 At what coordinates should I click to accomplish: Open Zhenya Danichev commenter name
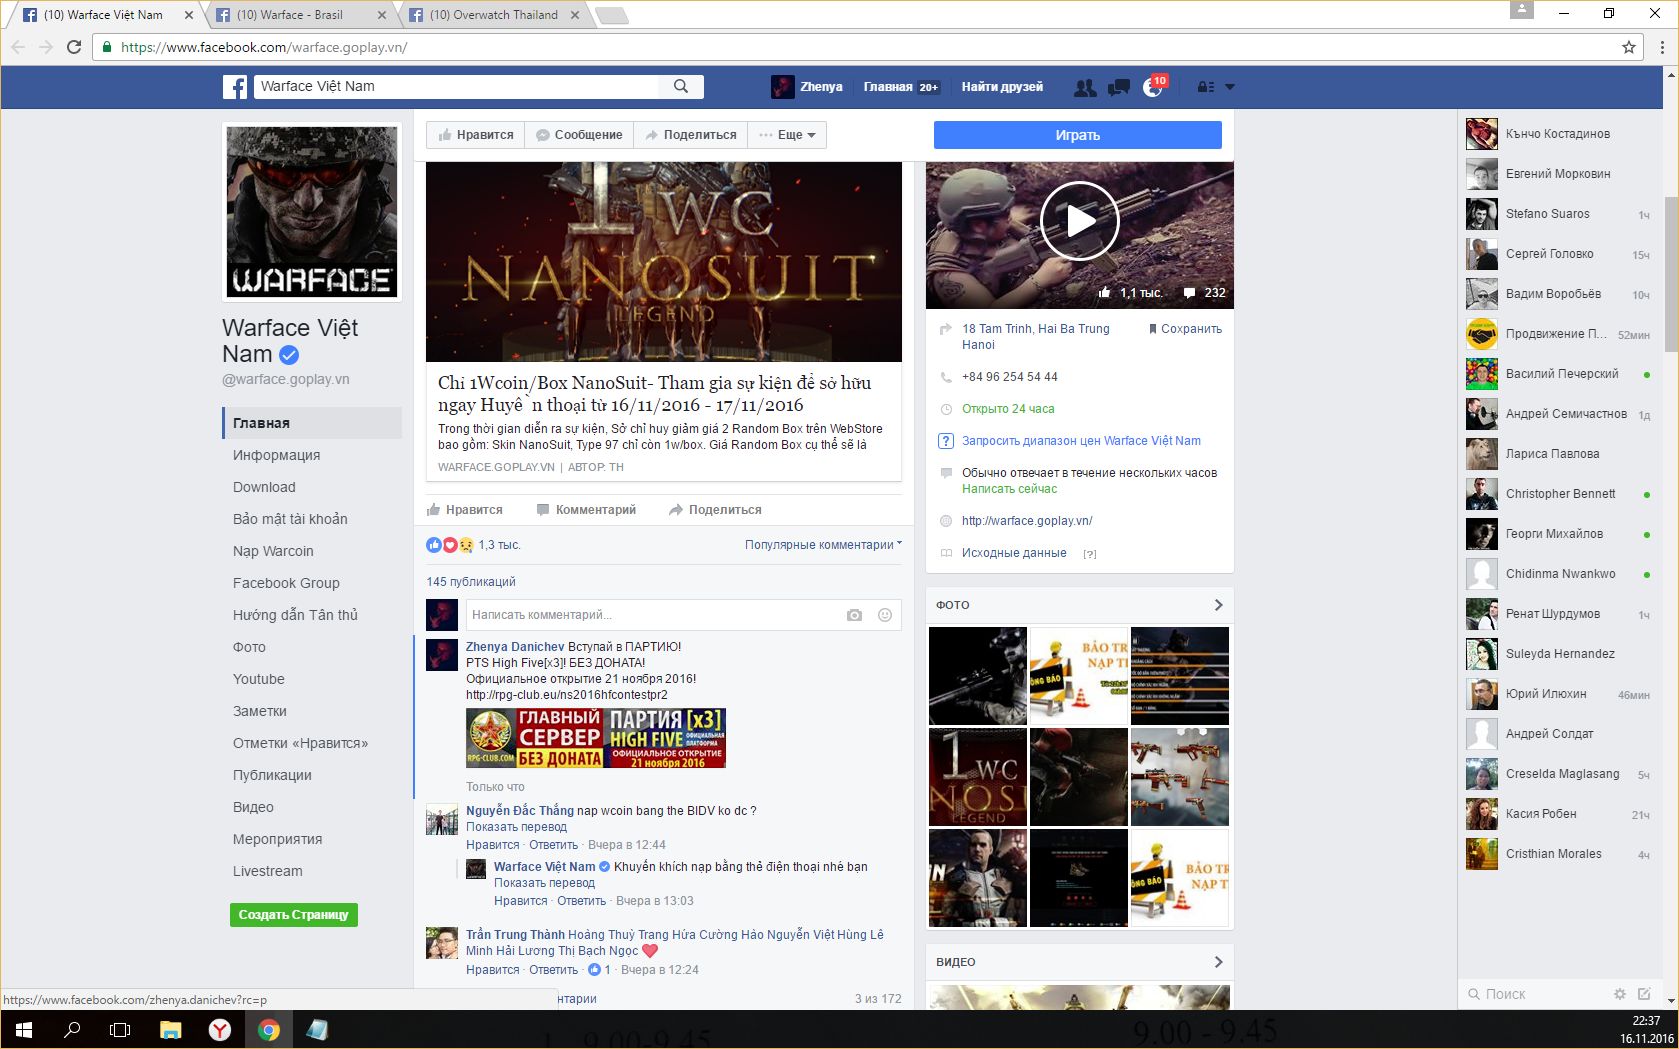coord(515,647)
